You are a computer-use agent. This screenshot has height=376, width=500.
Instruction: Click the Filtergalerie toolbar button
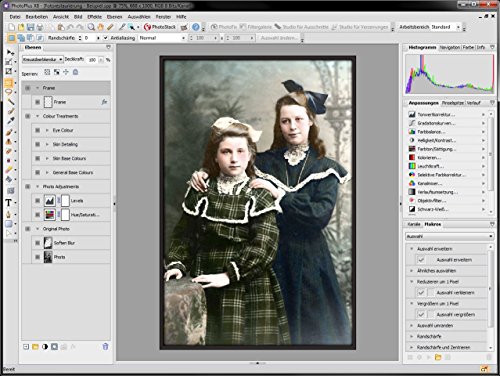pyautogui.click(x=256, y=27)
